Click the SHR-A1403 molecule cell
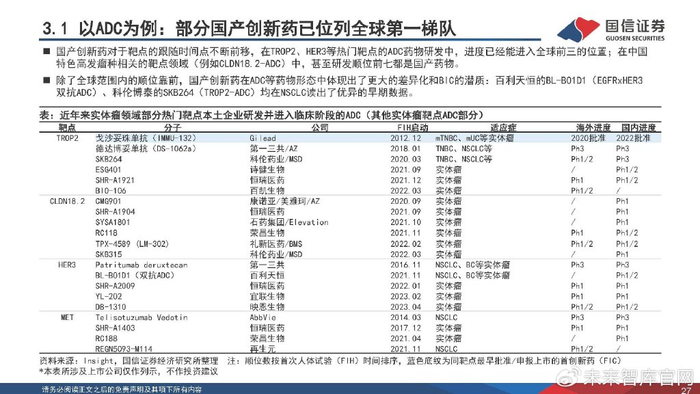Image resolution: width=700 pixels, height=394 pixels. 115,328
